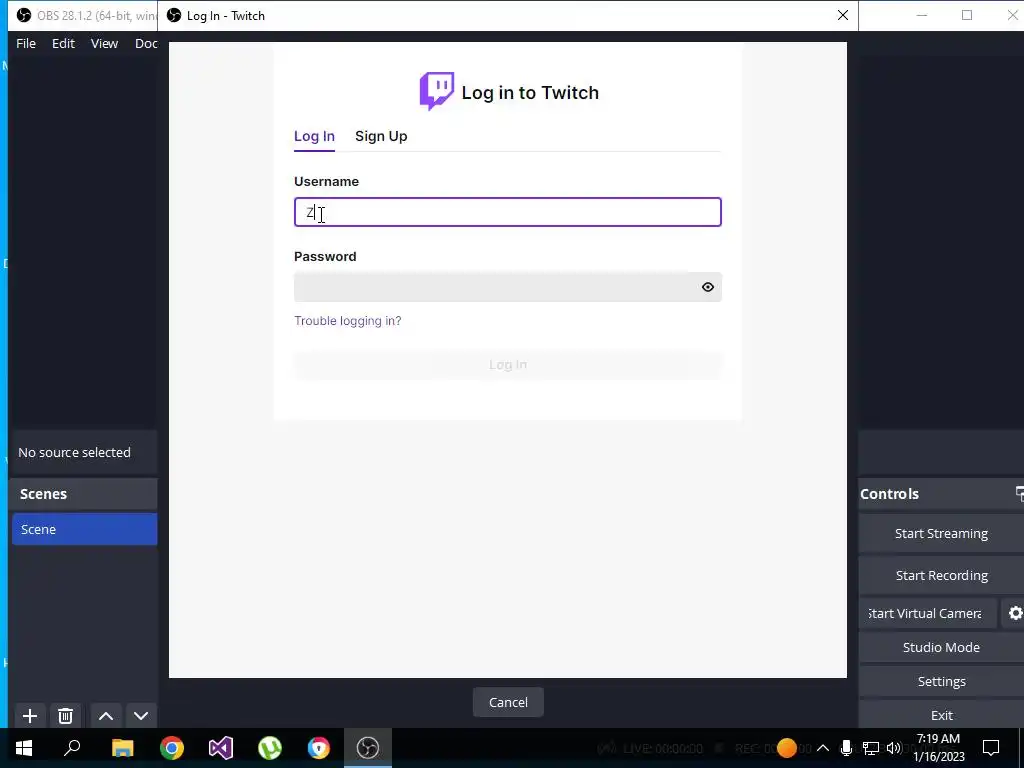Enable Studio Mode

coord(941,647)
